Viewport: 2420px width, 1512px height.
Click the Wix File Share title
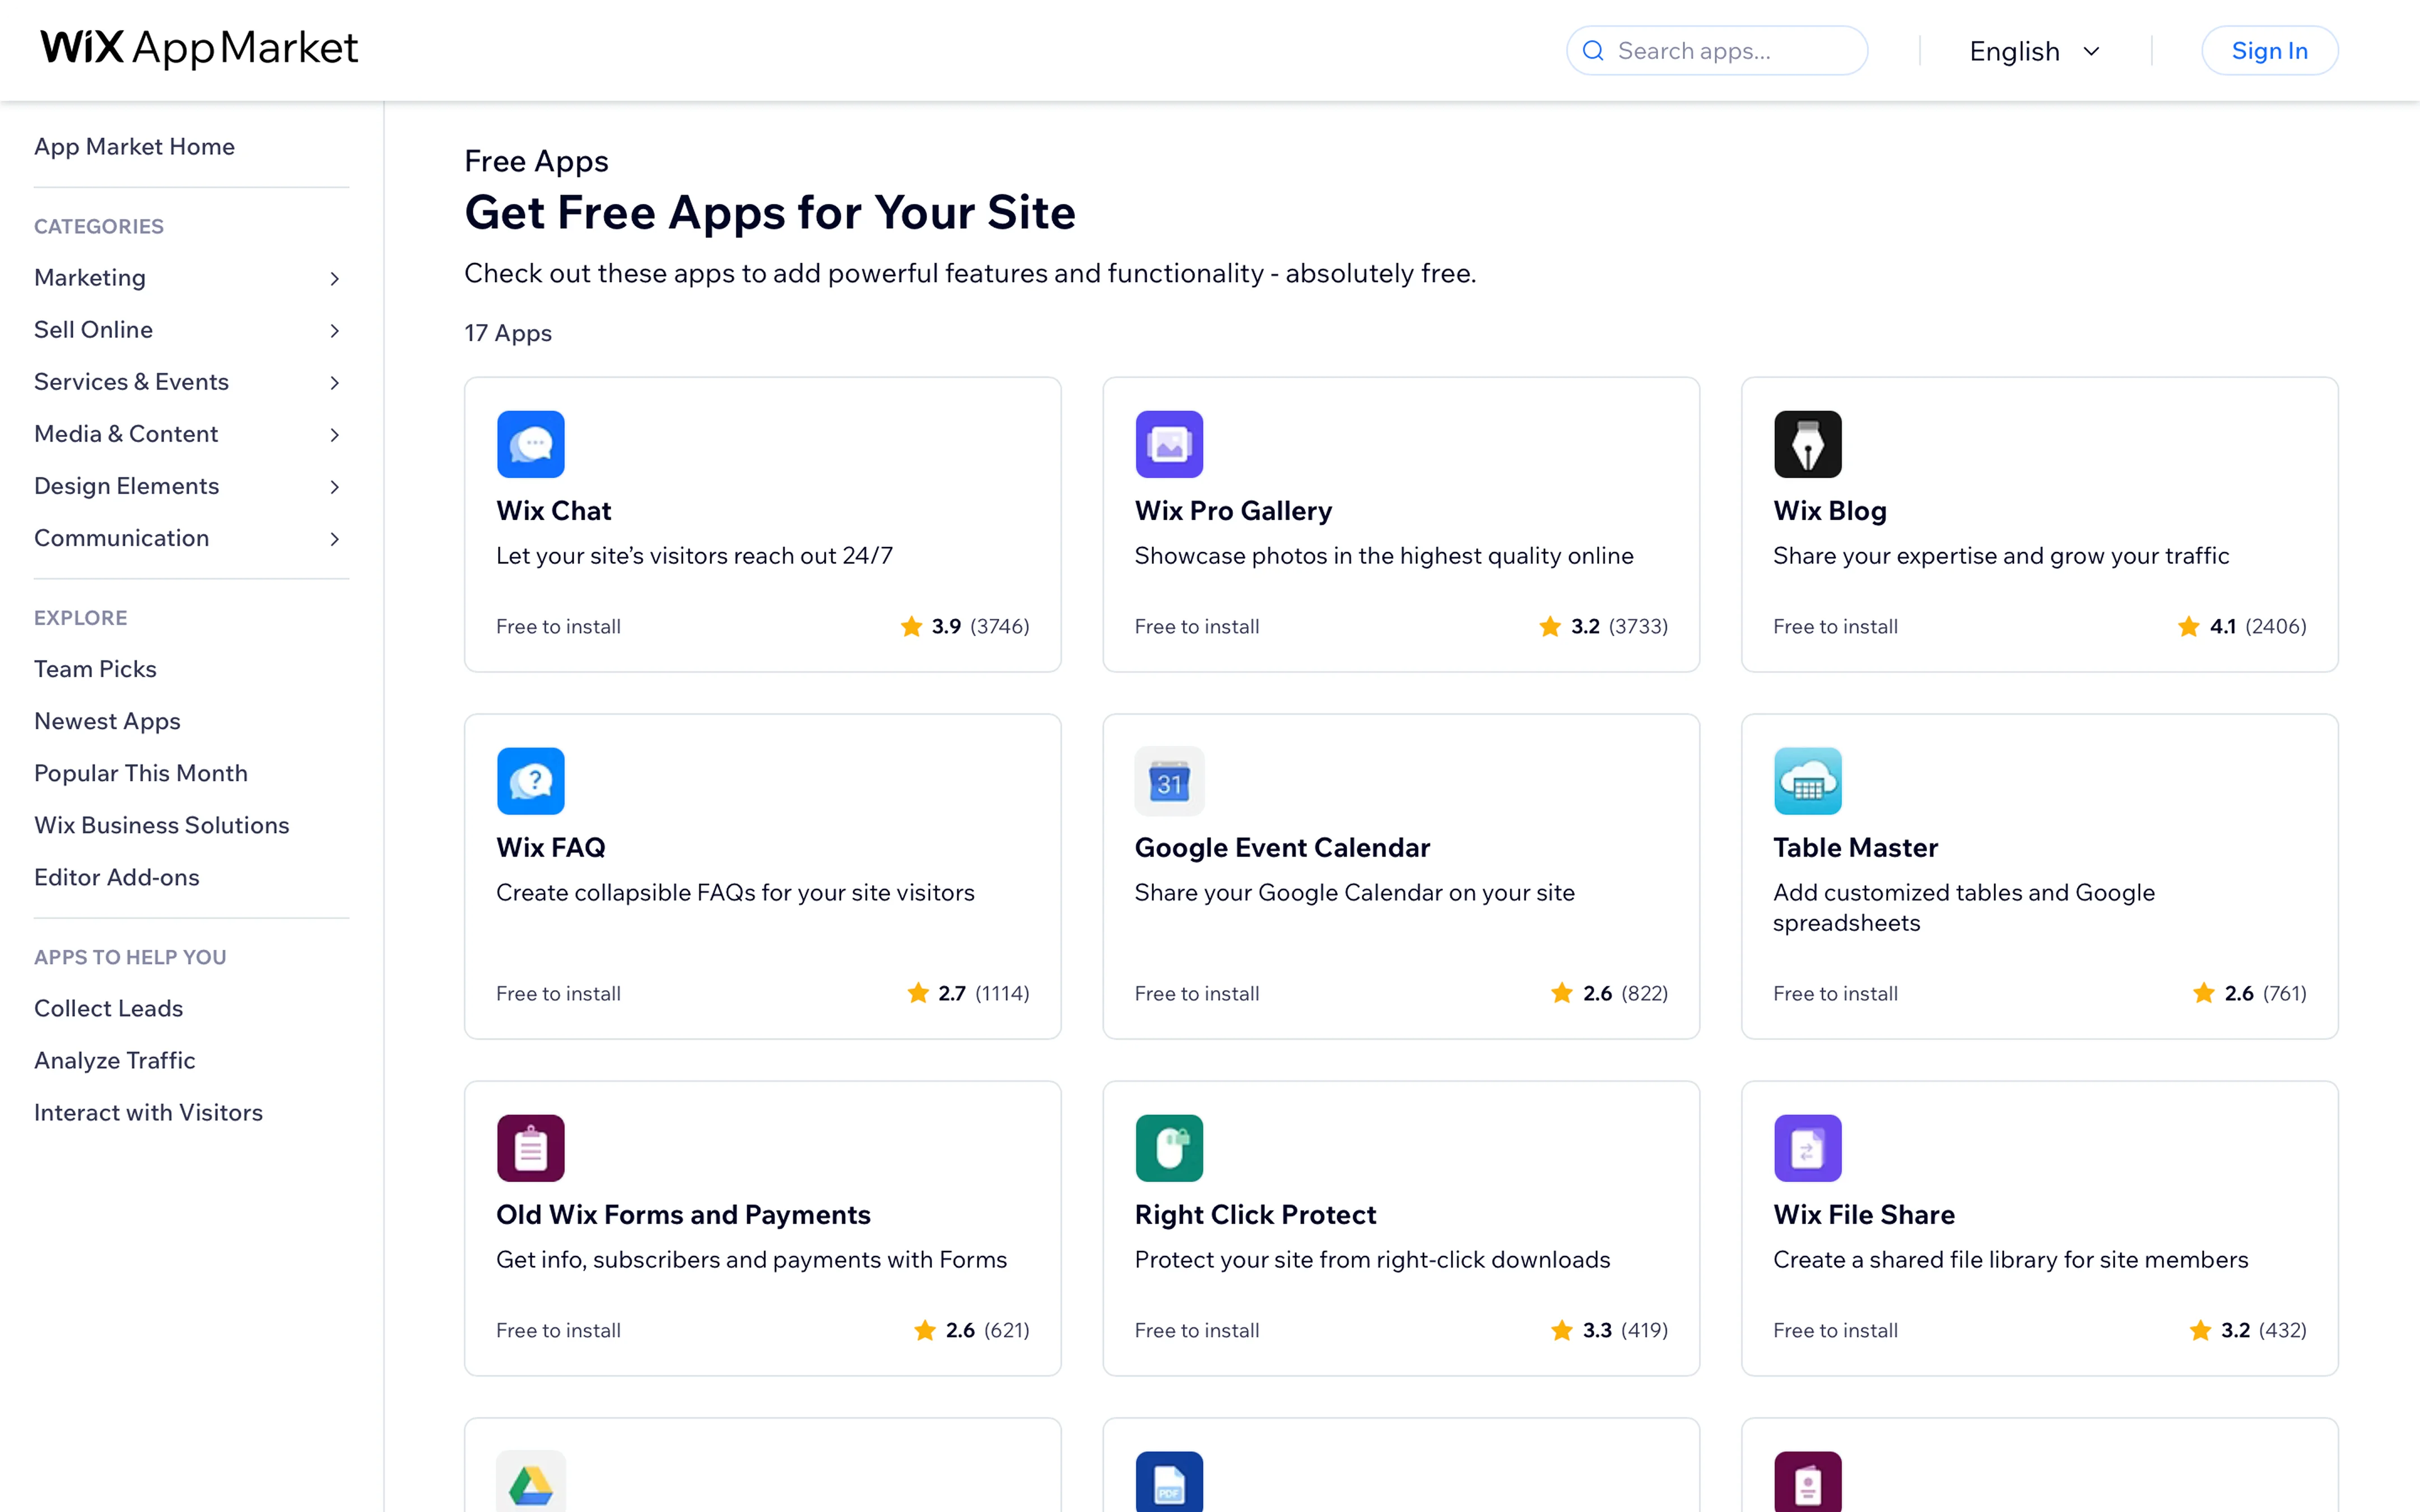click(1864, 1214)
